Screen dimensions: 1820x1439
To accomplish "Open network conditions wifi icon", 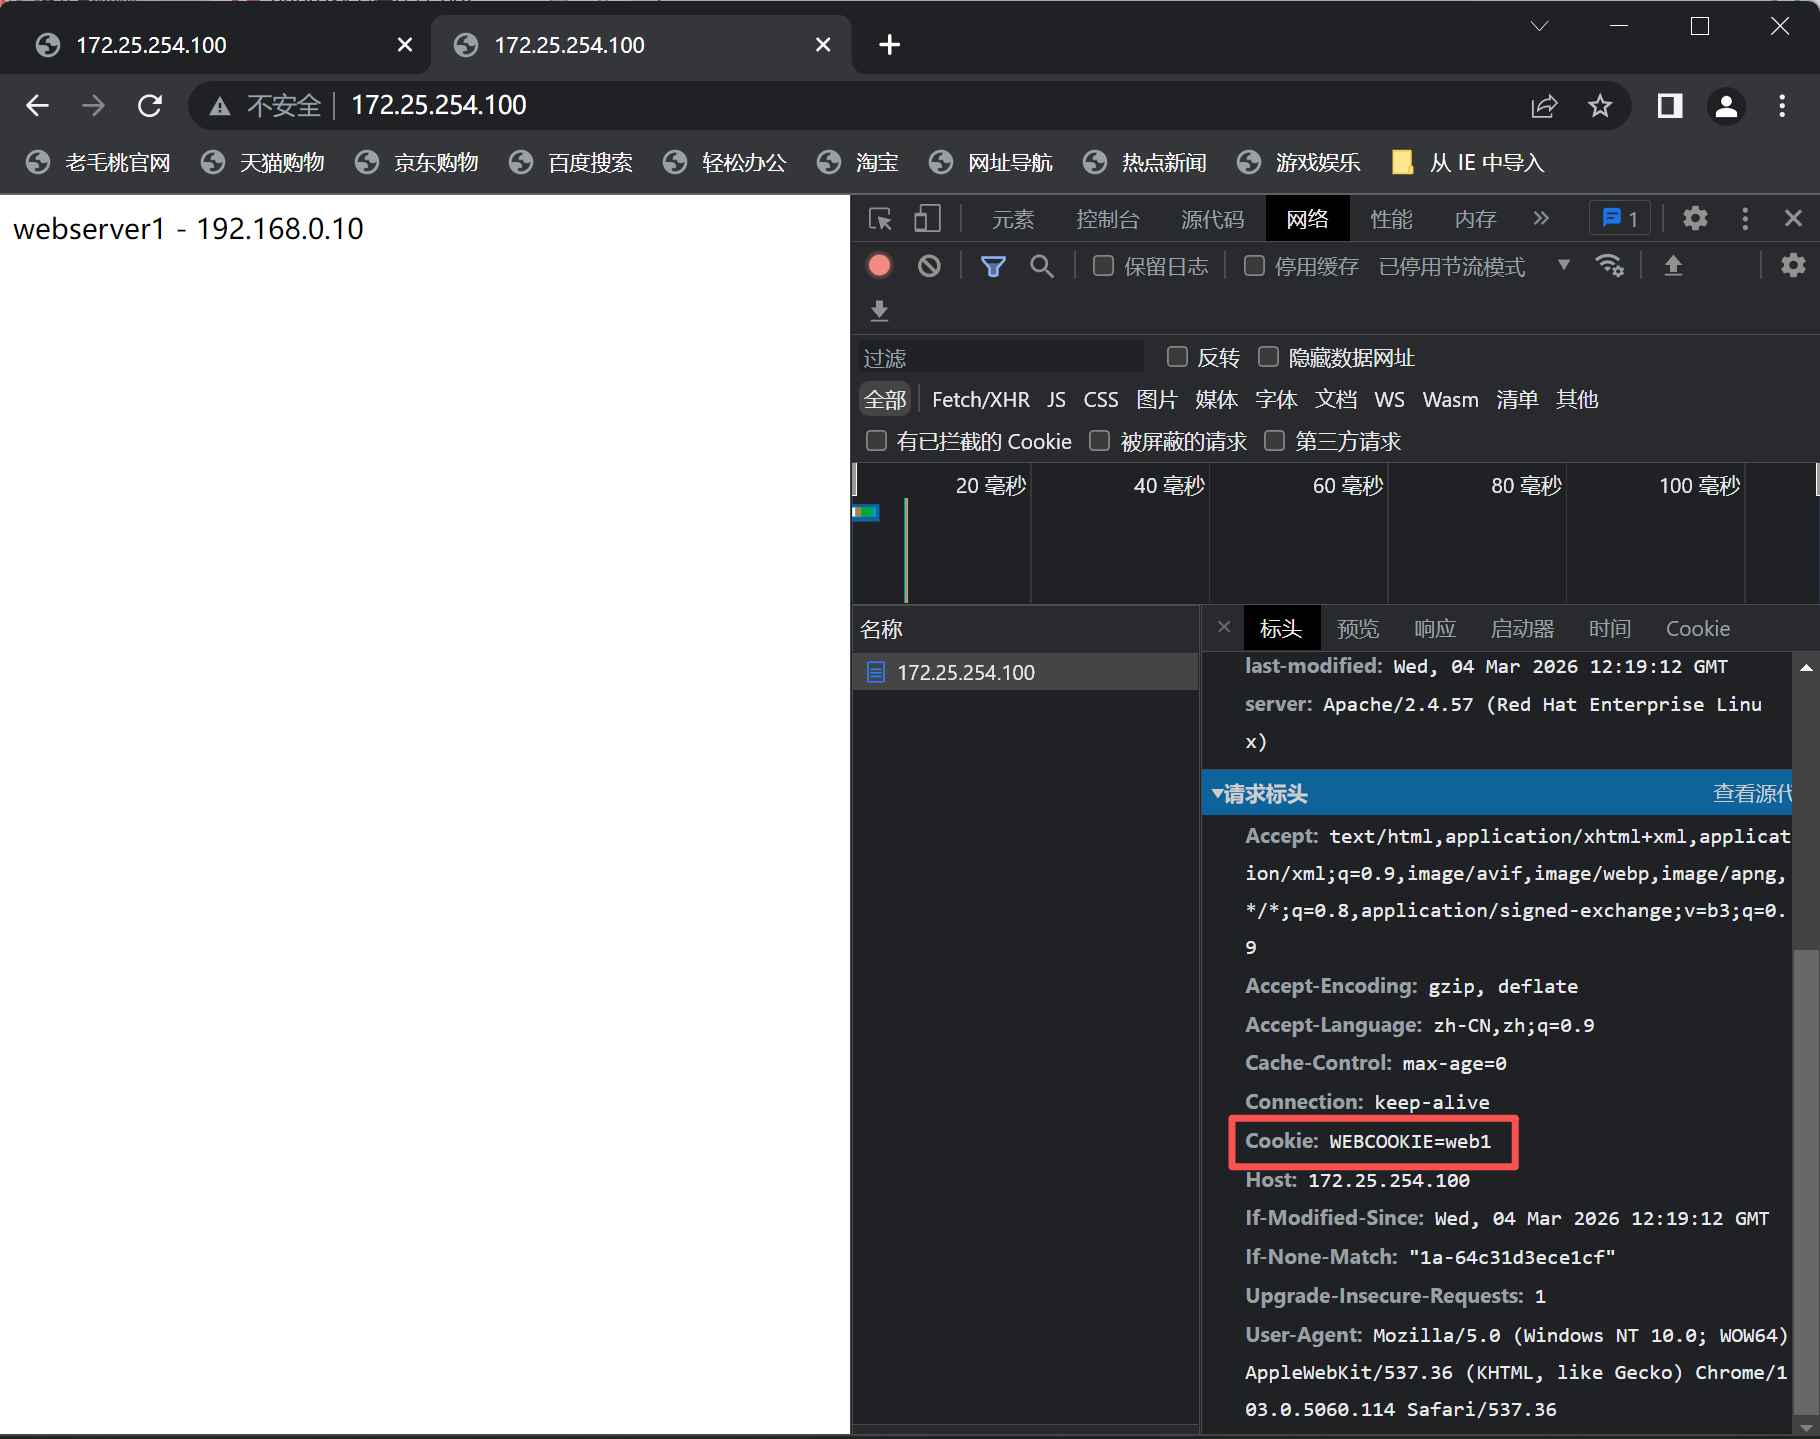I will [x=1609, y=266].
